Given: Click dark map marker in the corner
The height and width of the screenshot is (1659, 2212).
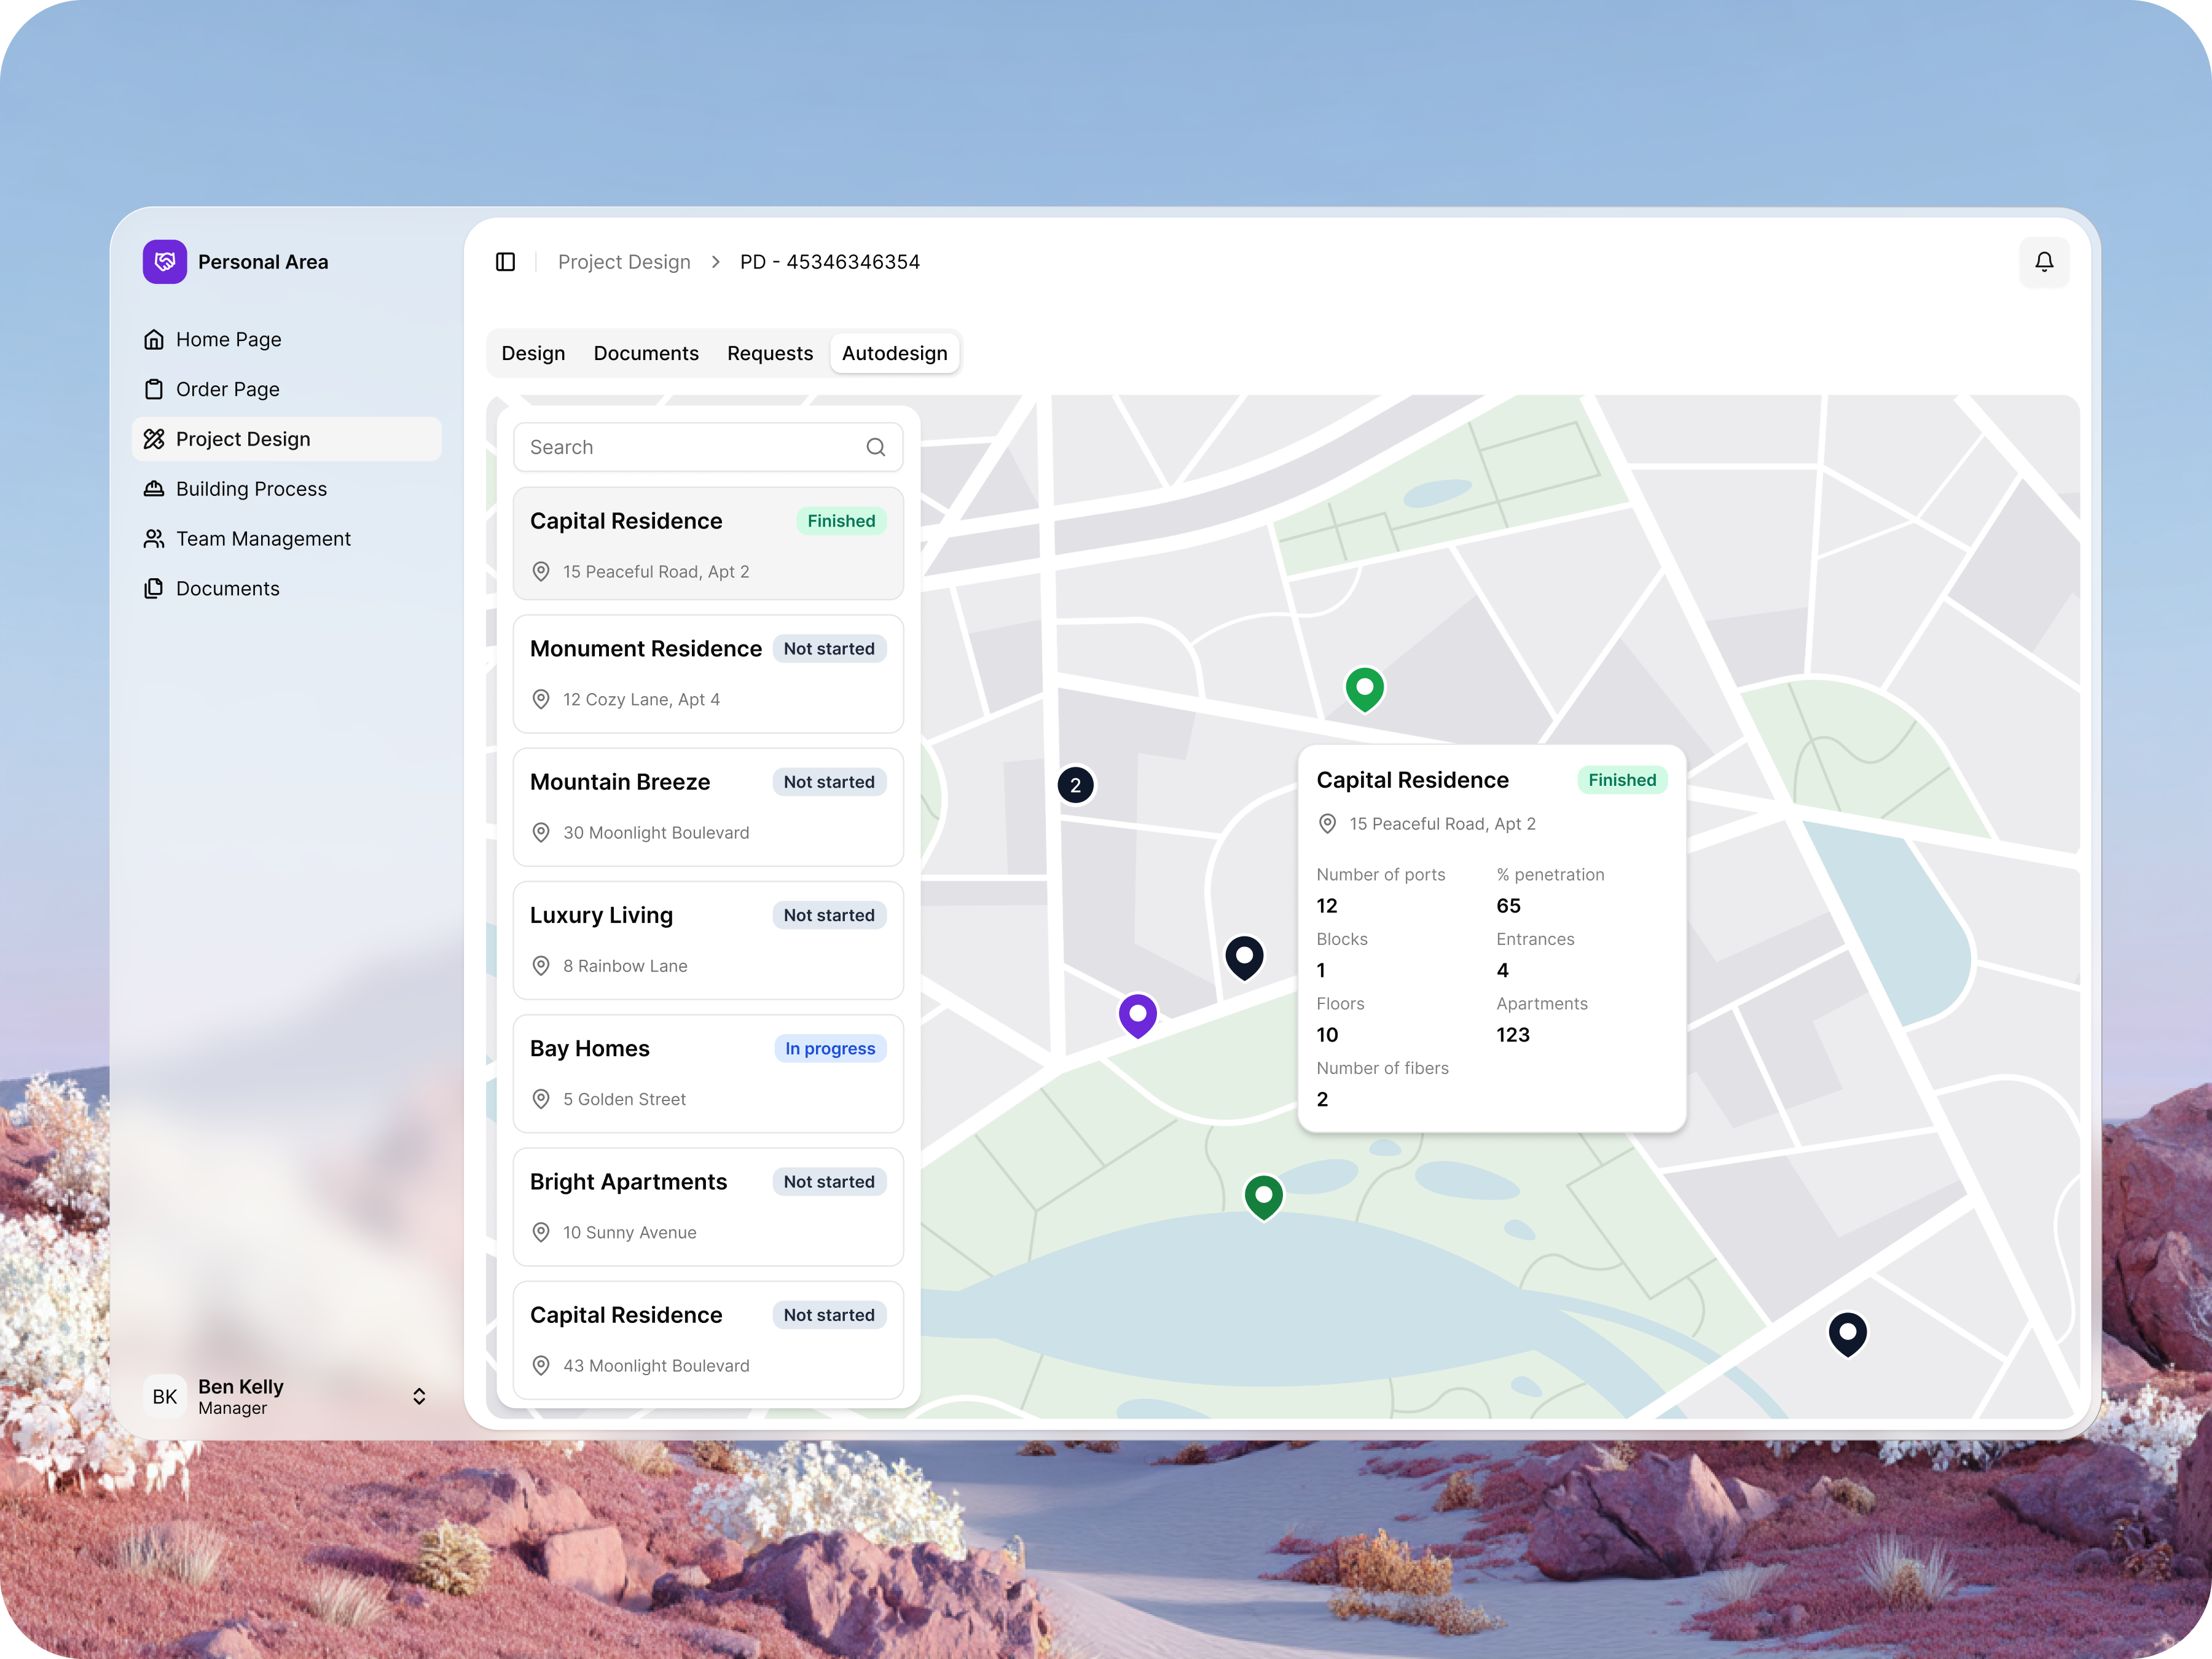Looking at the screenshot, I should tap(1847, 1334).
